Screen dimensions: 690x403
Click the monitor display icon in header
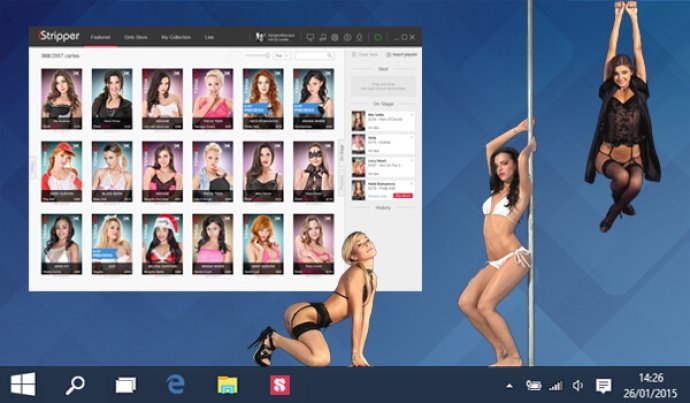pos(310,37)
